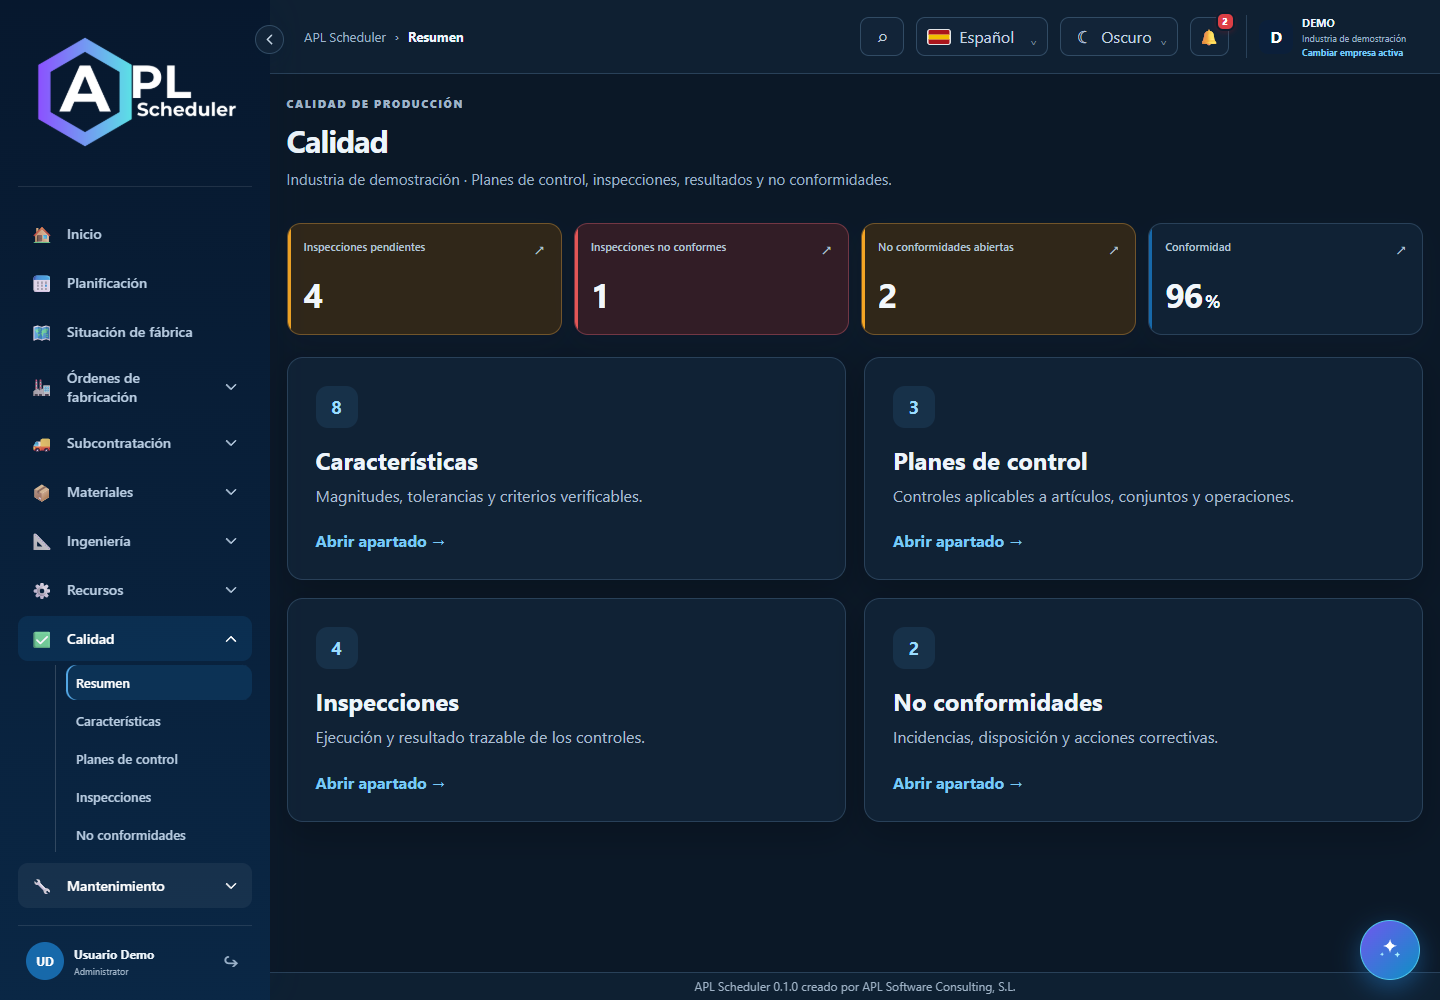The width and height of the screenshot is (1440, 1000).
Task: Click the Spanish flag icon
Action: click(939, 37)
